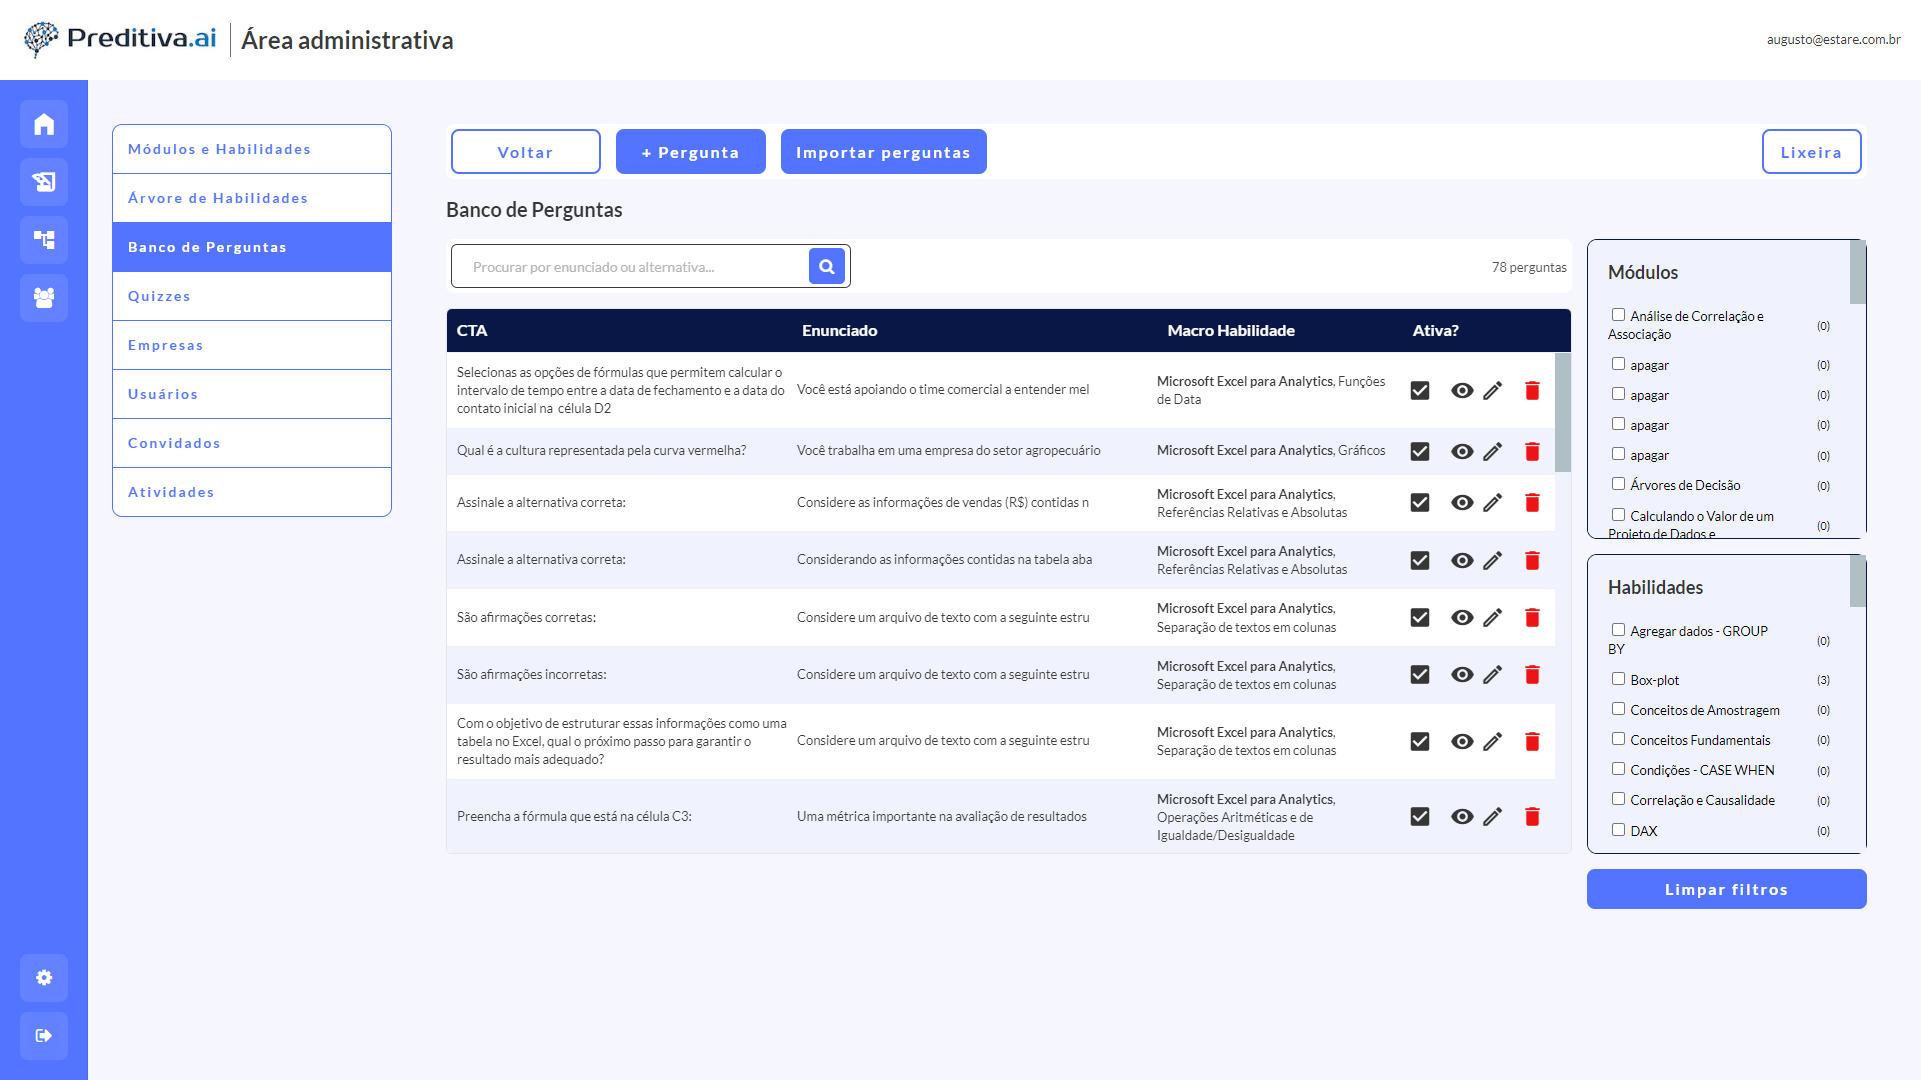
Task: Click the graduation cap sidebar icon
Action: [44, 182]
